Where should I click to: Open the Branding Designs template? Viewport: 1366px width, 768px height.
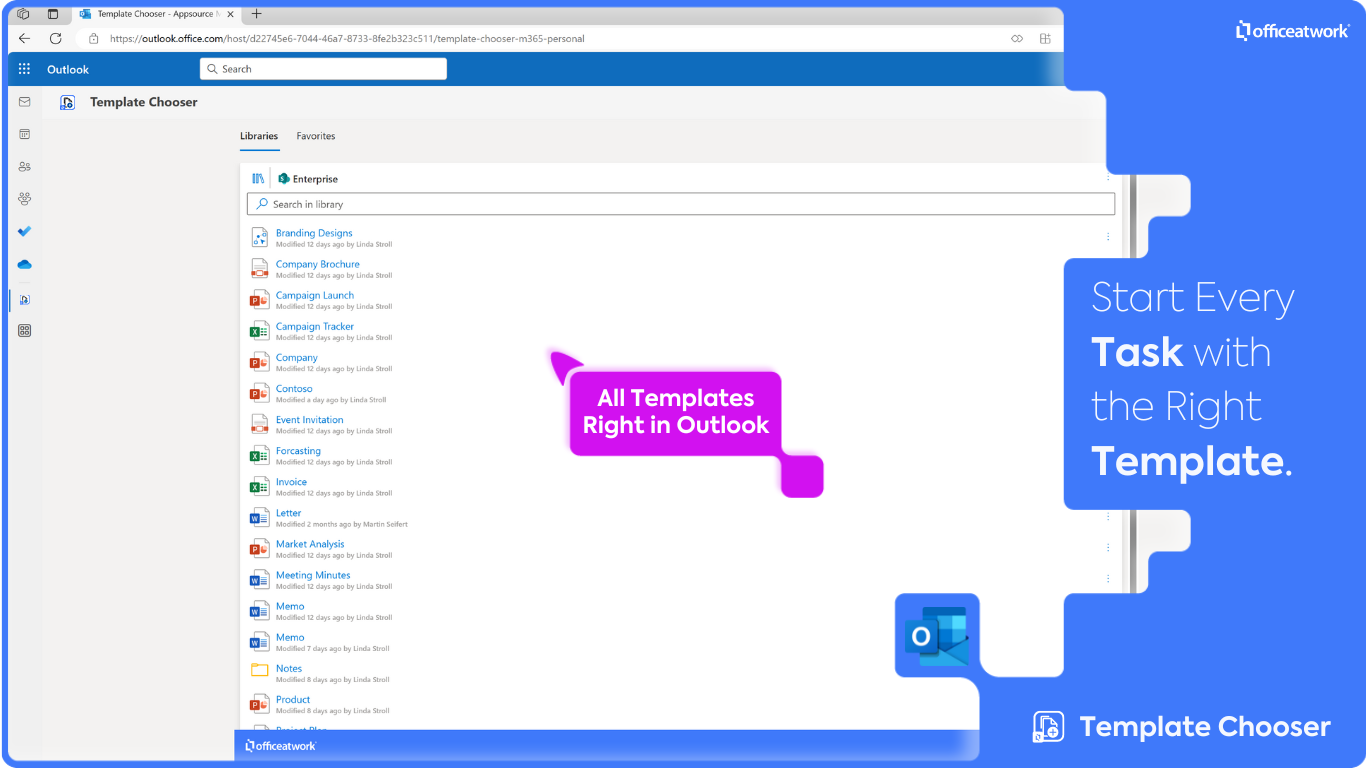tap(314, 233)
